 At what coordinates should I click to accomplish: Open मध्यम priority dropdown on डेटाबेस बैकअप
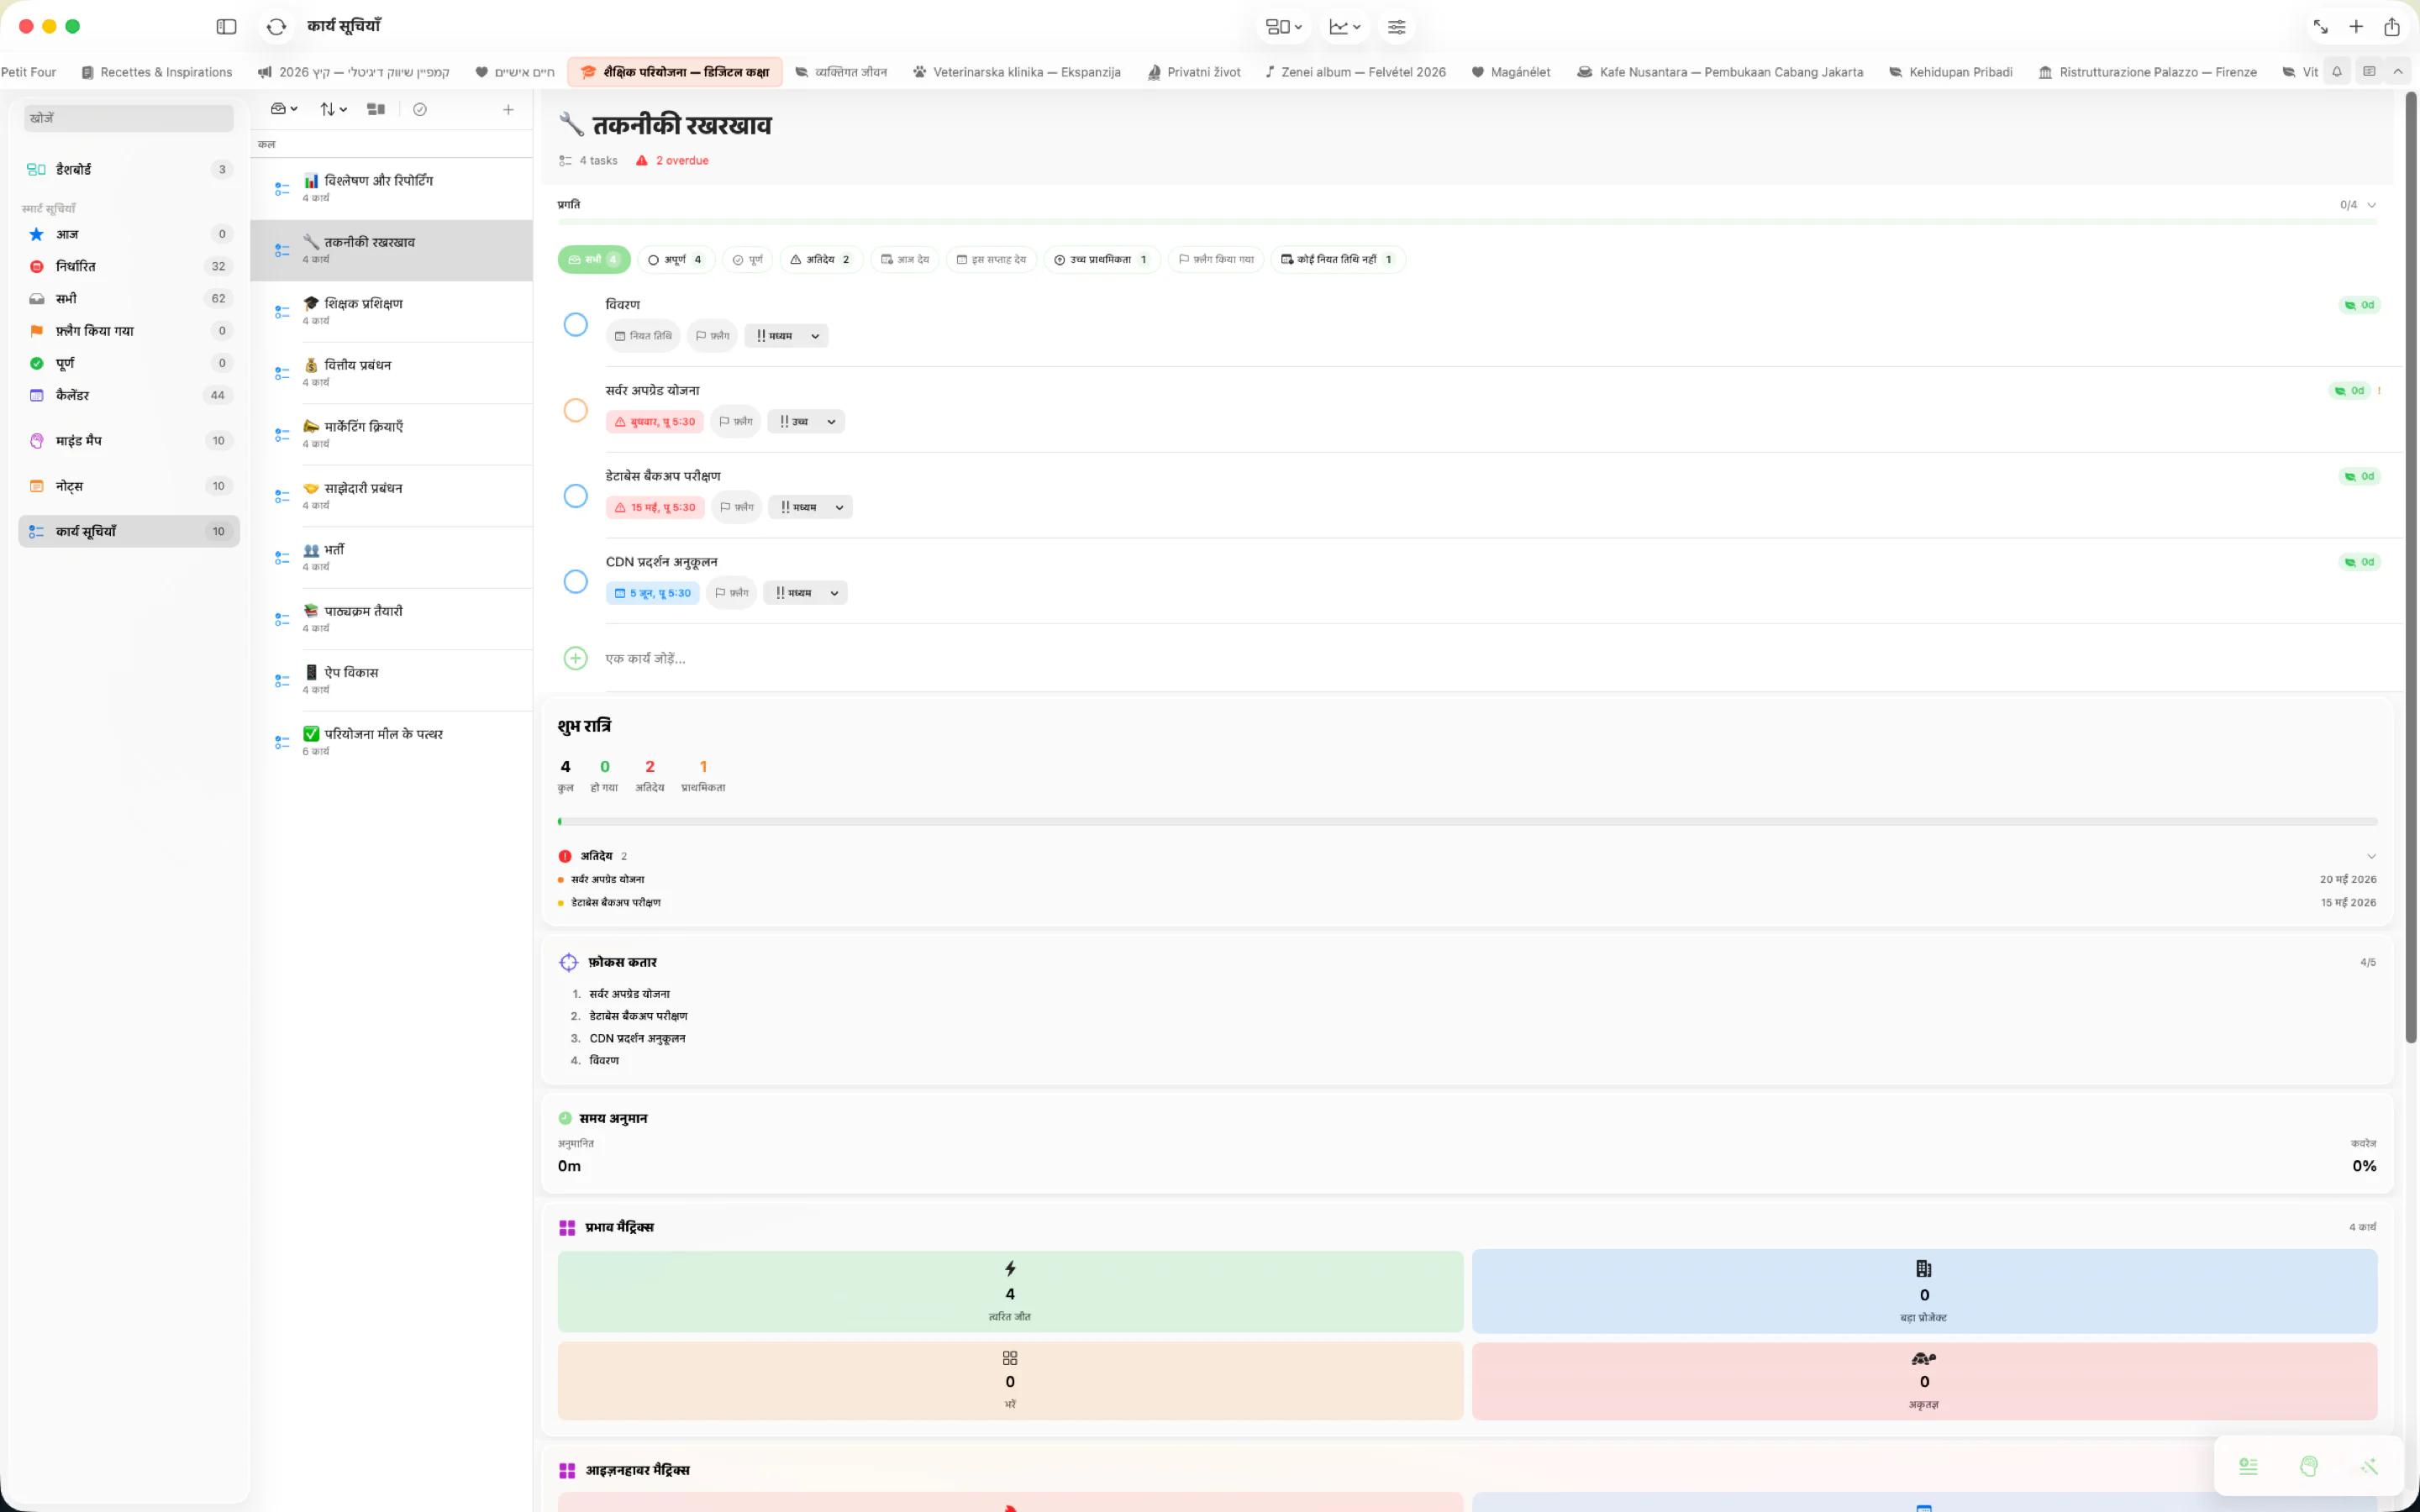click(811, 507)
